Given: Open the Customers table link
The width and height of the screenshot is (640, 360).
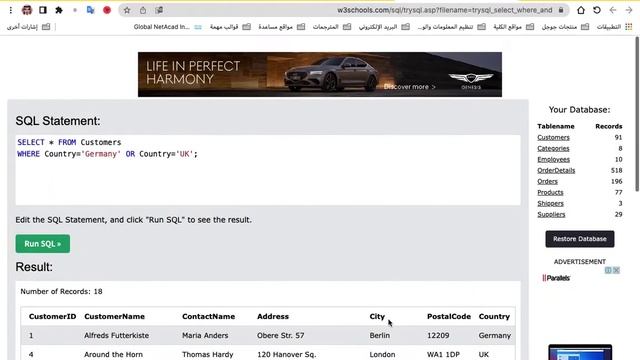Looking at the screenshot, I should point(553,138).
